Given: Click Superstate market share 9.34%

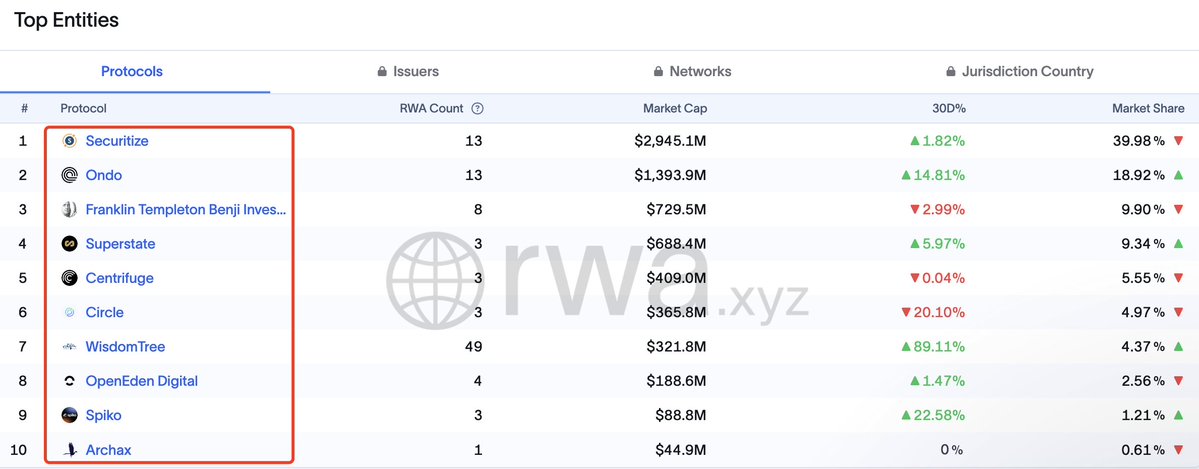Looking at the screenshot, I should 1144,244.
